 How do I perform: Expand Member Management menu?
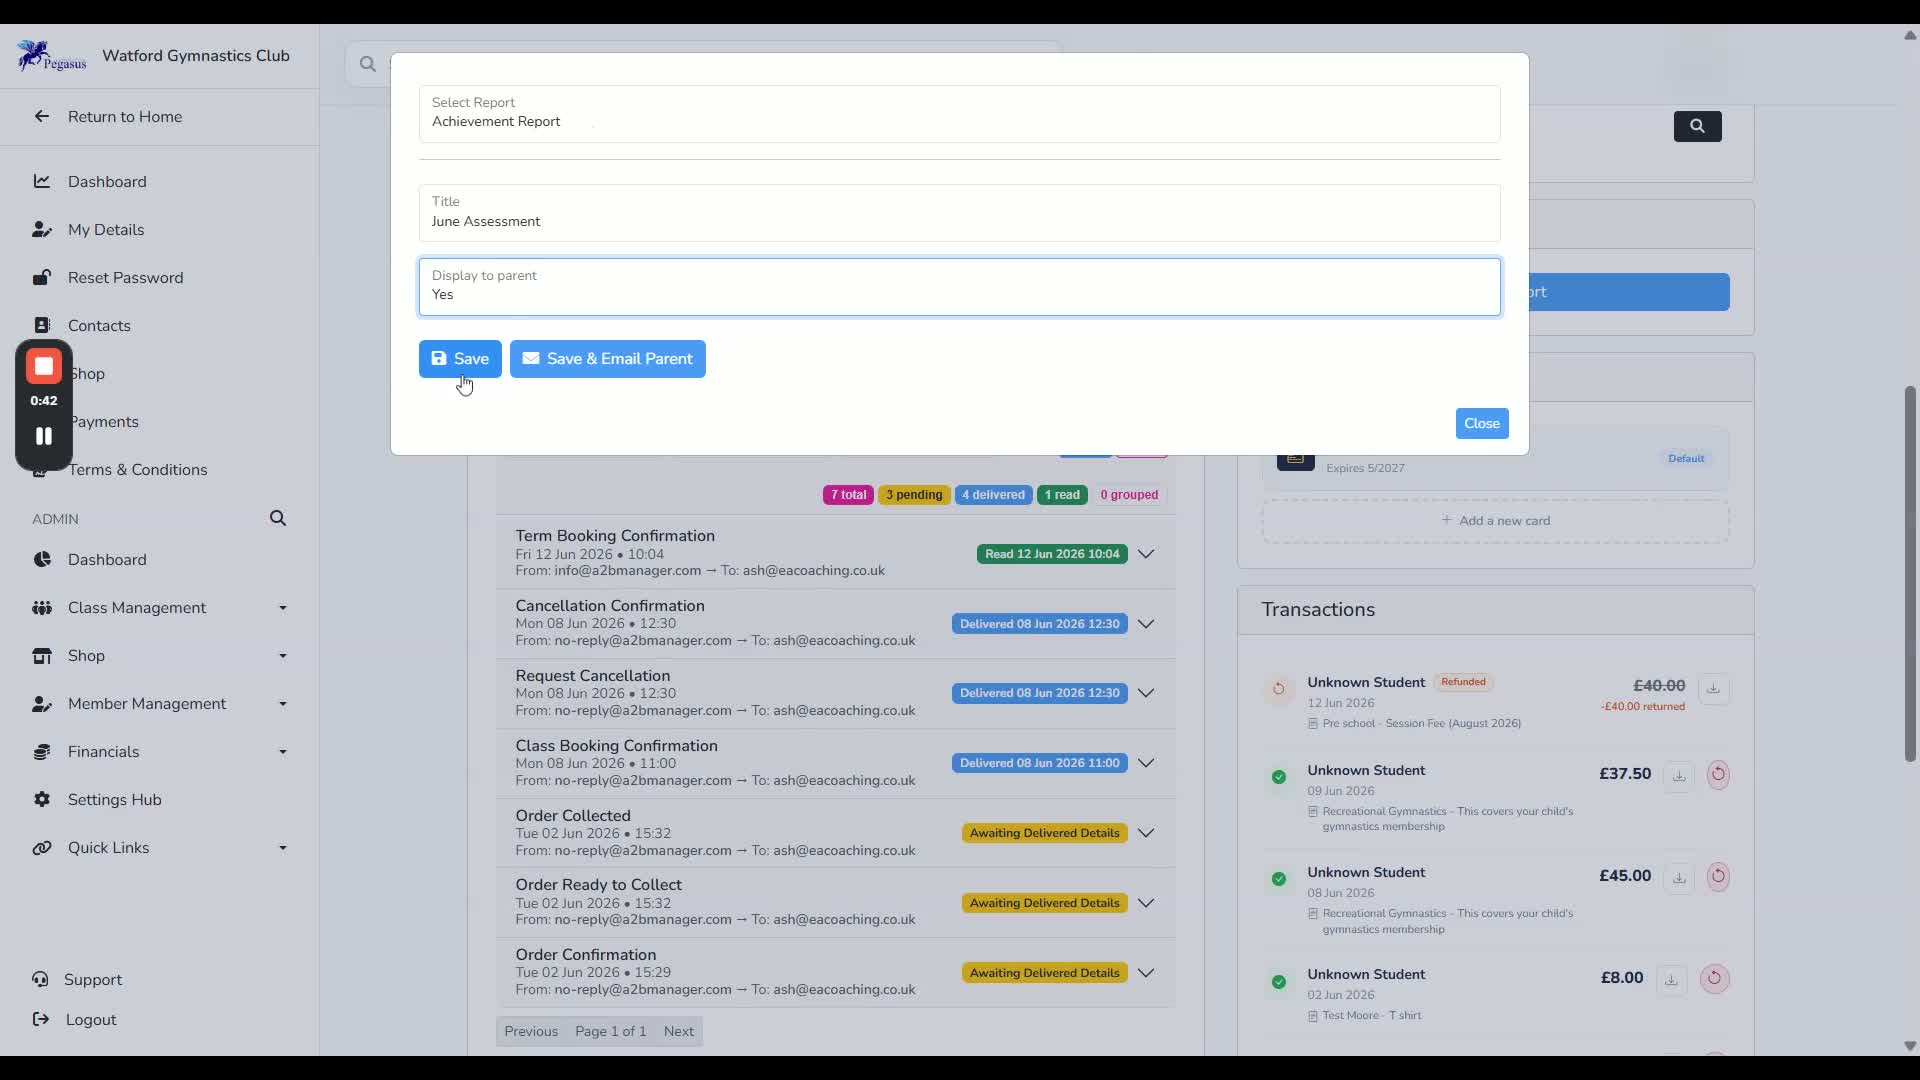(x=160, y=704)
